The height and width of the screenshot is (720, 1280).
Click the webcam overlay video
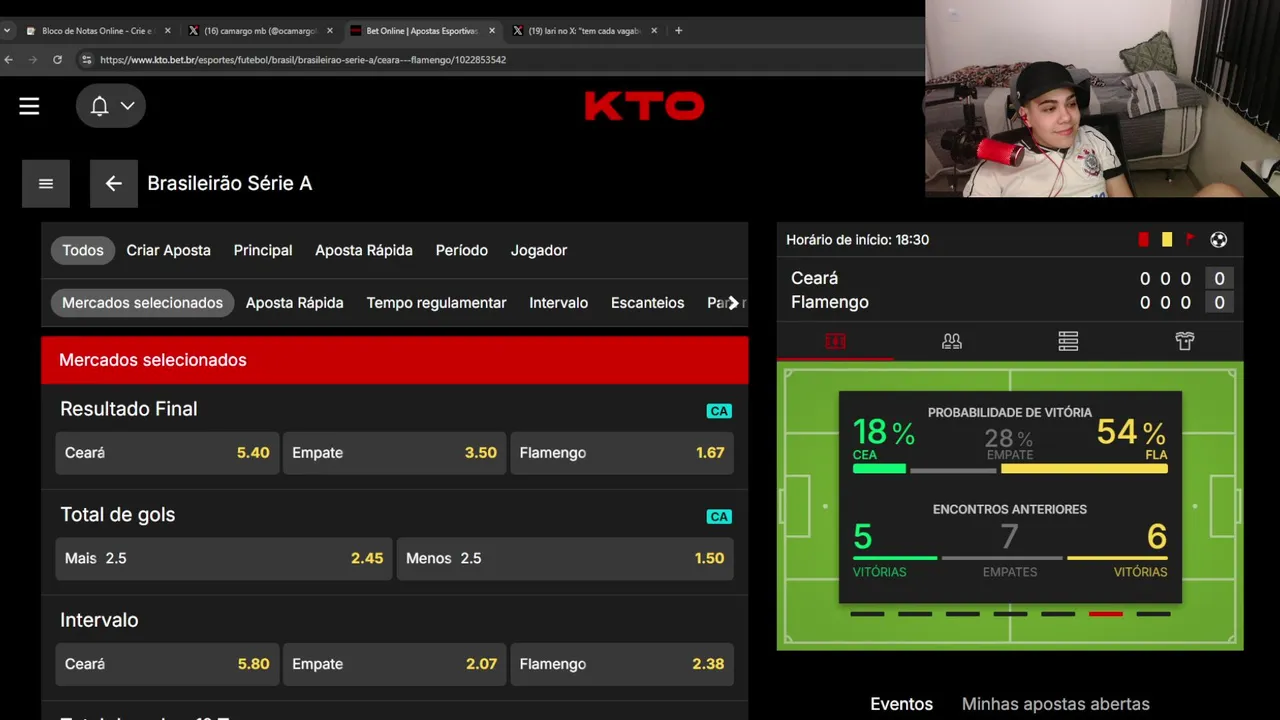[x=1102, y=98]
